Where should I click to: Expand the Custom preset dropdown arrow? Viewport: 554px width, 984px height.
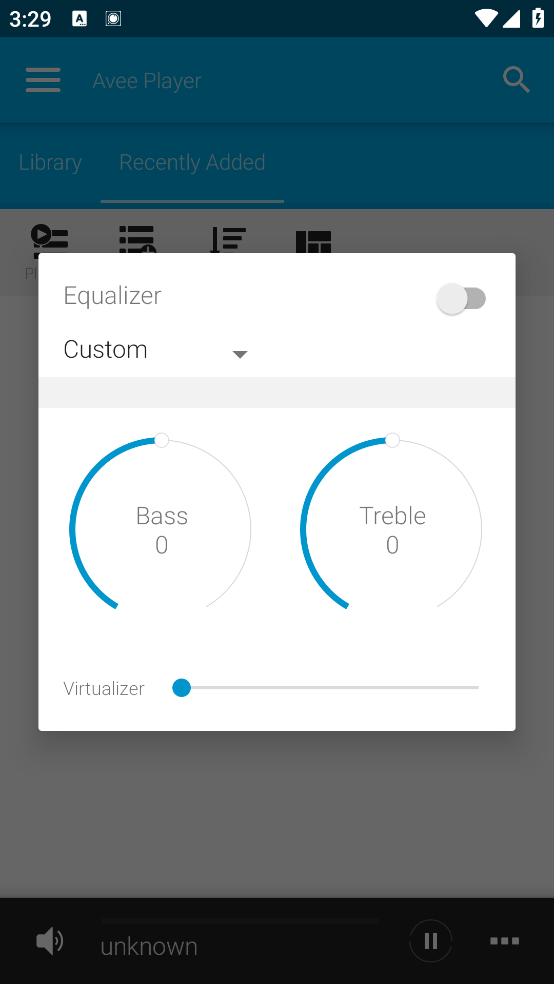(240, 355)
